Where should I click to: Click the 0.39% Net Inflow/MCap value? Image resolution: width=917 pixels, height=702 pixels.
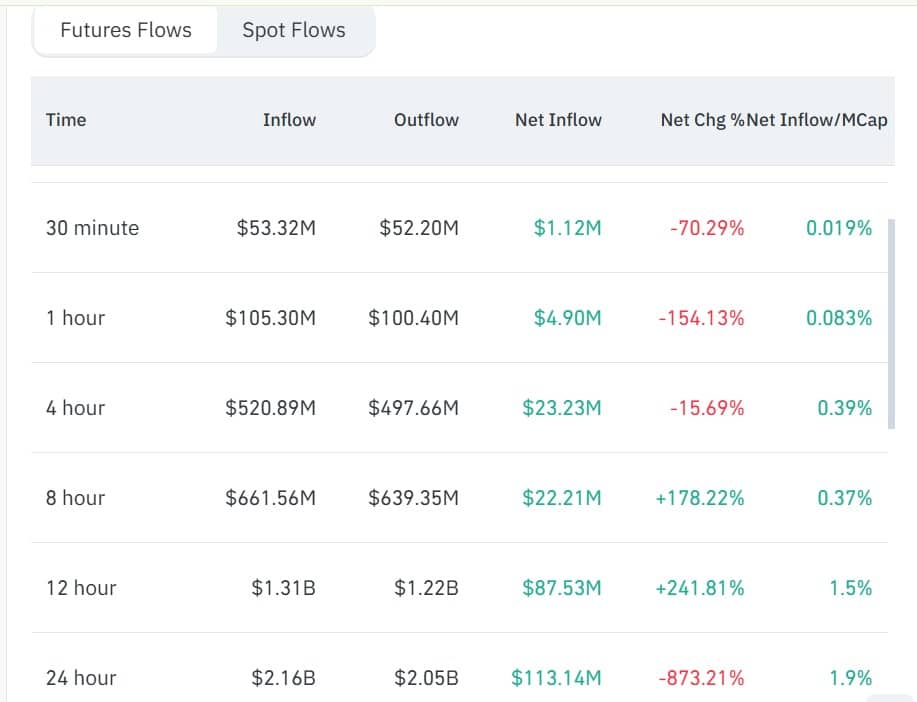tap(842, 408)
